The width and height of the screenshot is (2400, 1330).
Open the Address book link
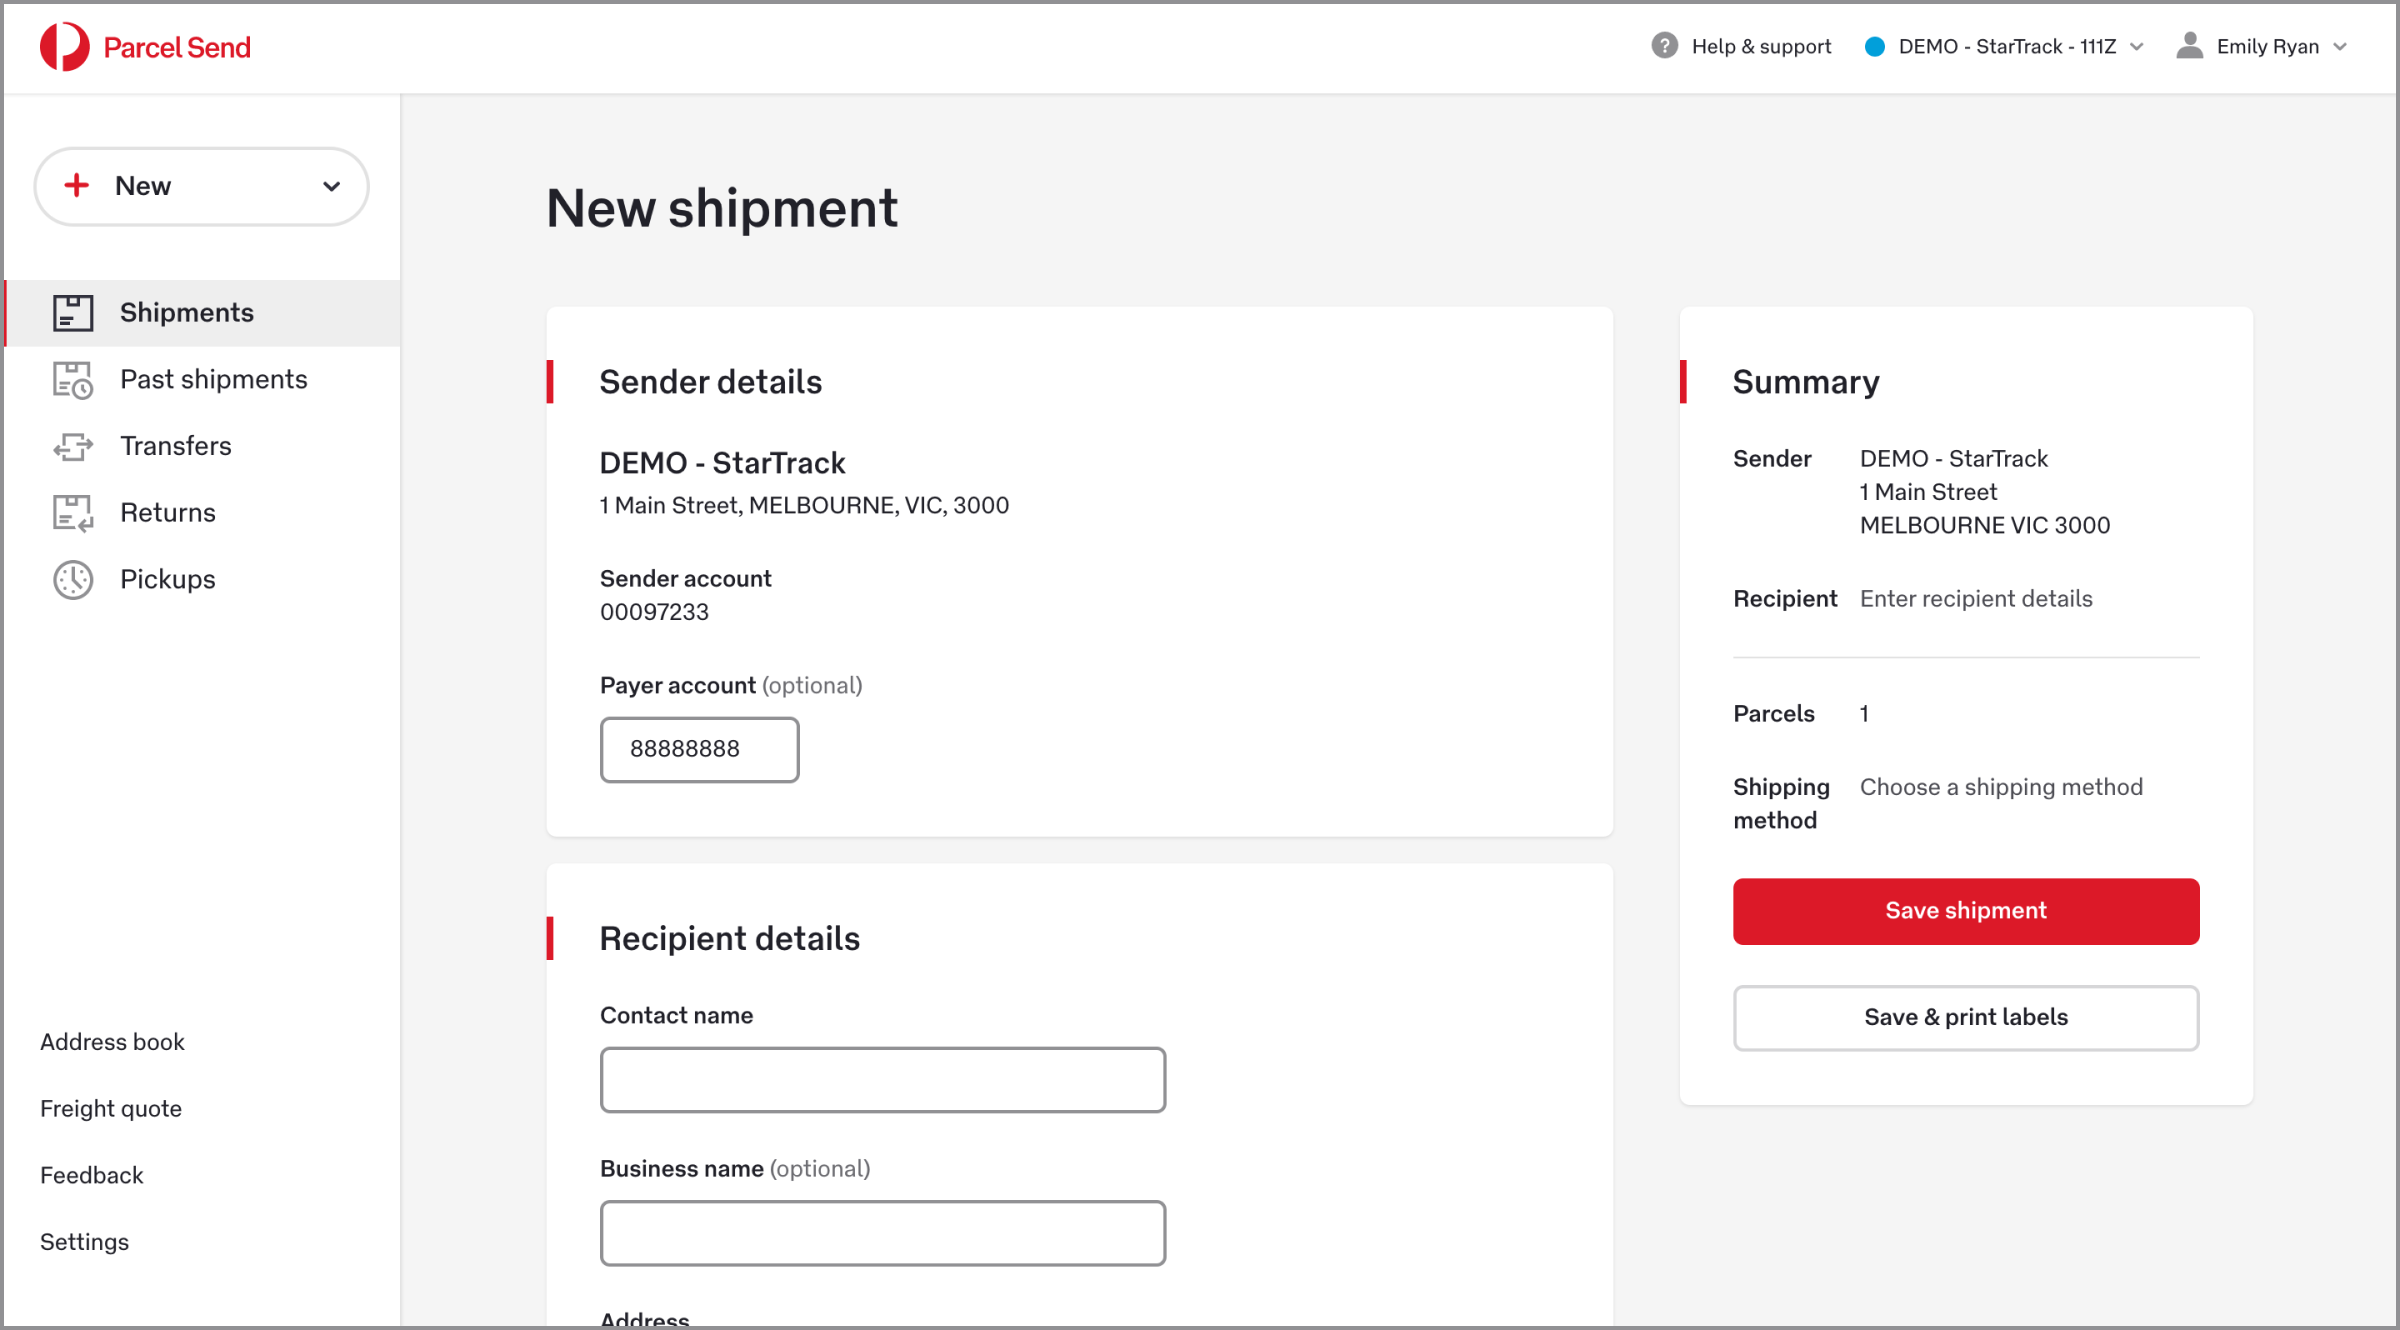(112, 1042)
